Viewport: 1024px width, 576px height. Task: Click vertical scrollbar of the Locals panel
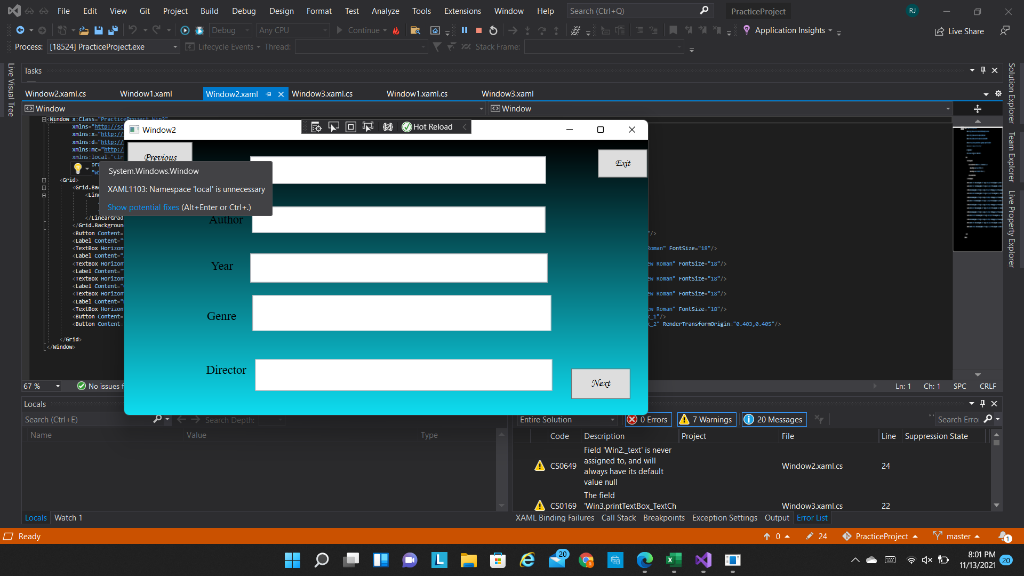502,469
